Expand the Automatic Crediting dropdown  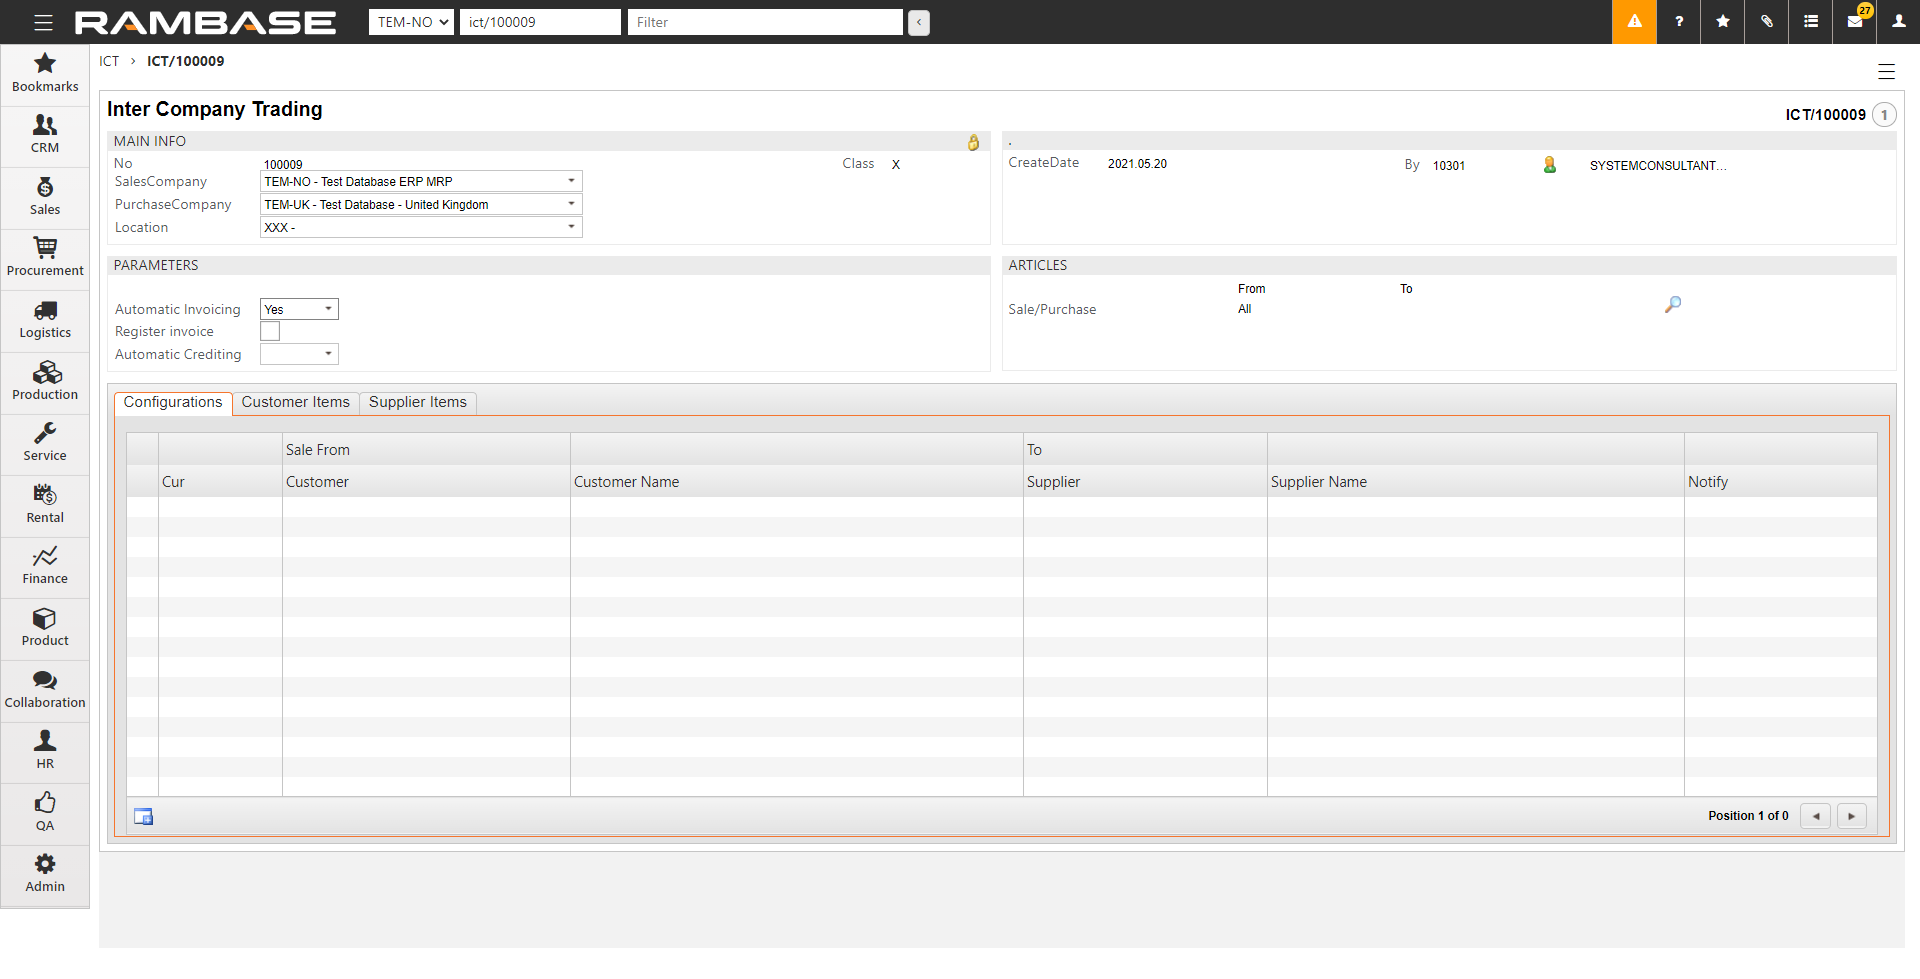coord(328,354)
